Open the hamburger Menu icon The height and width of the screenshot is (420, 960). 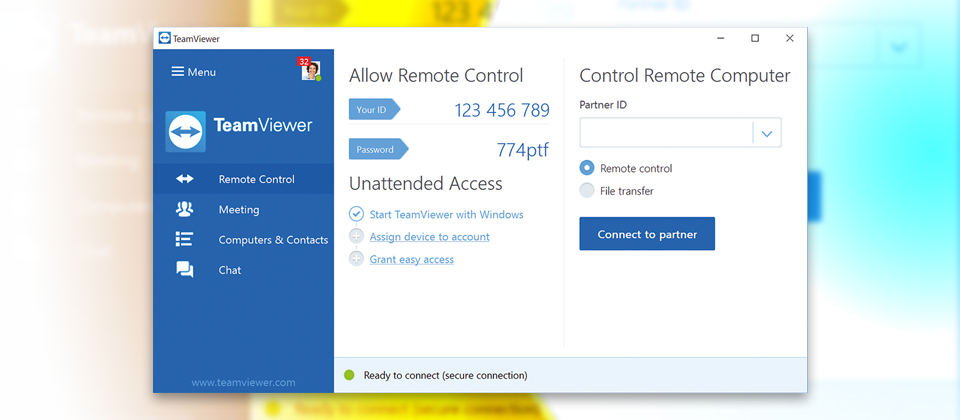tap(178, 72)
